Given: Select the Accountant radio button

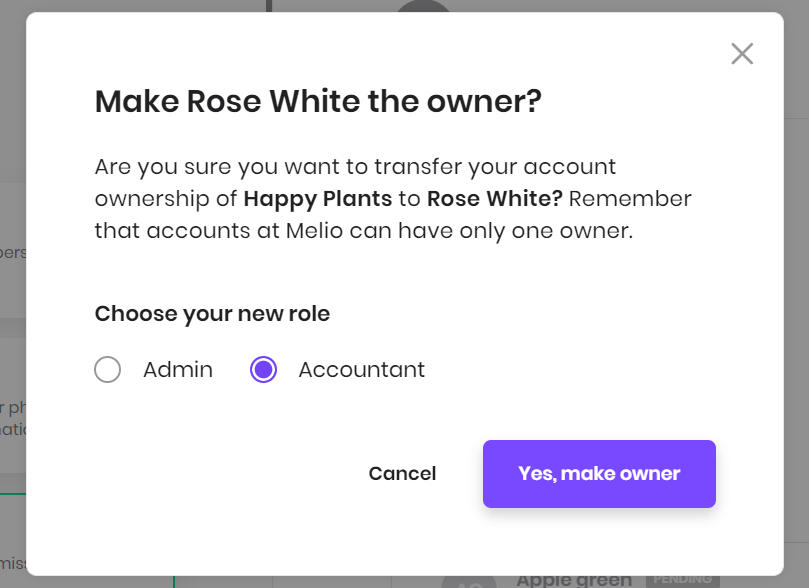Looking at the screenshot, I should pyautogui.click(x=263, y=369).
